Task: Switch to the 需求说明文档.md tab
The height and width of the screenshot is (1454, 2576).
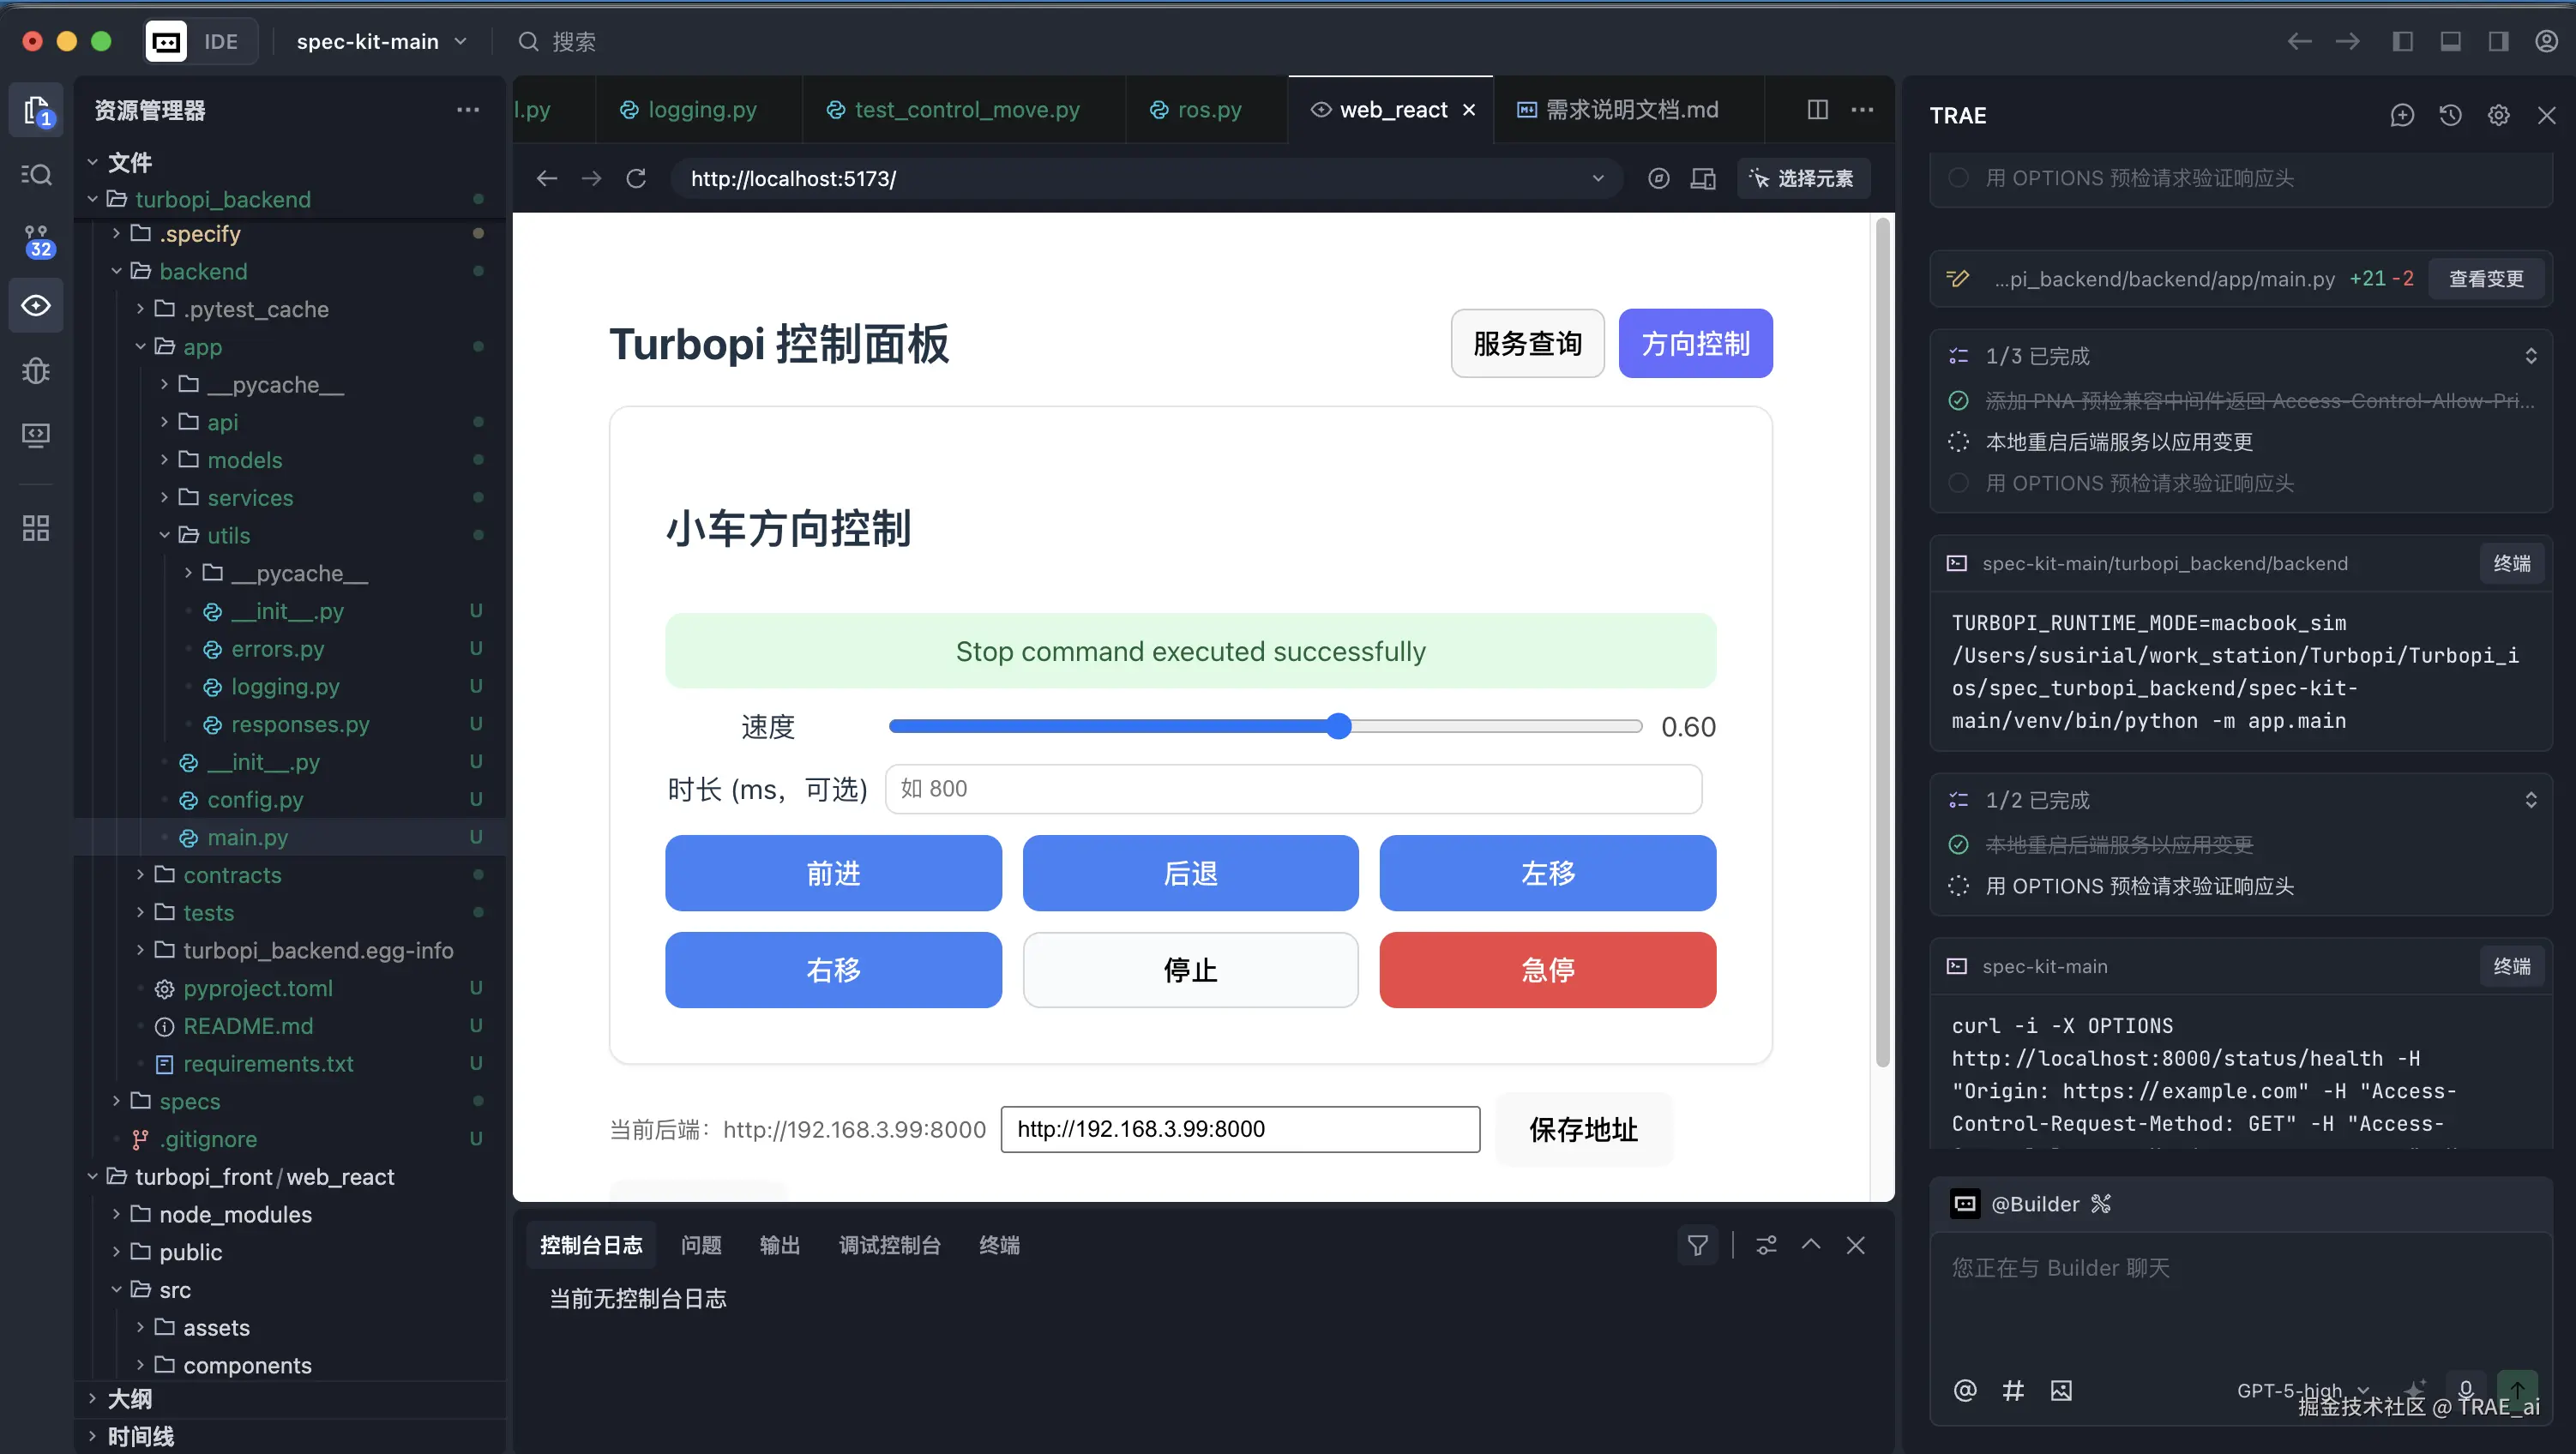Action: (1630, 109)
